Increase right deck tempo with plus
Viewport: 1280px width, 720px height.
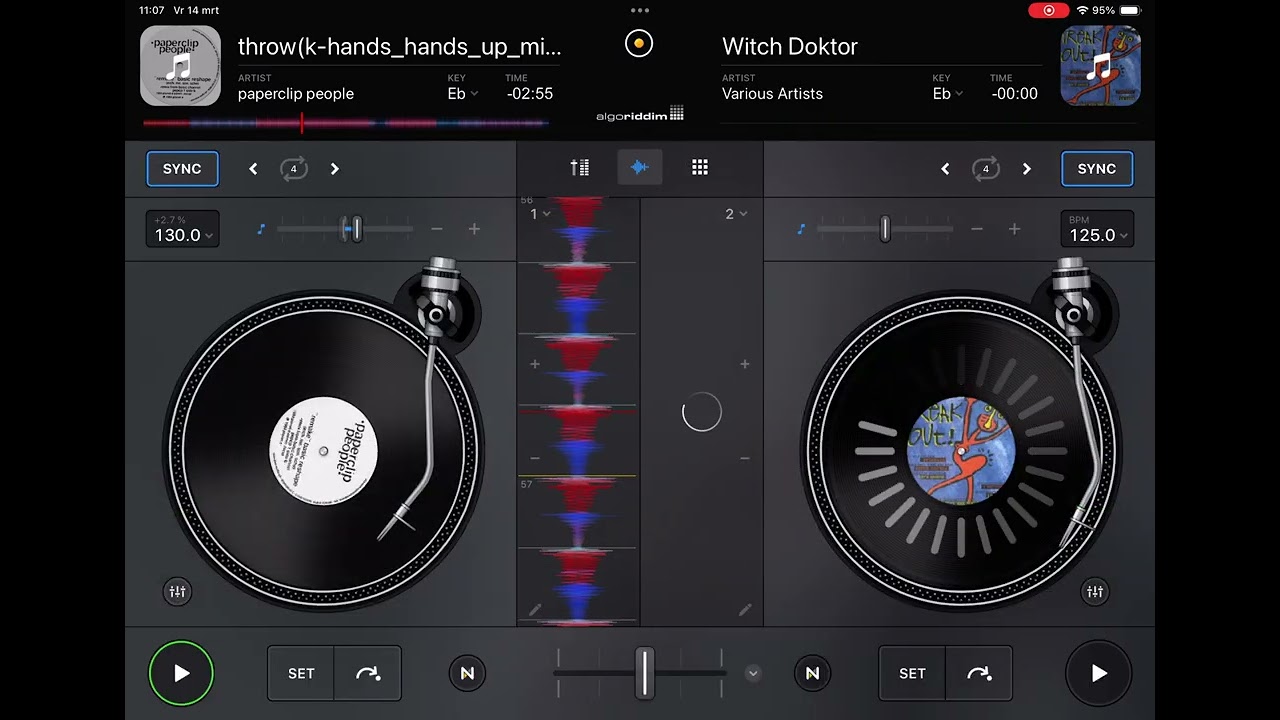(1014, 229)
